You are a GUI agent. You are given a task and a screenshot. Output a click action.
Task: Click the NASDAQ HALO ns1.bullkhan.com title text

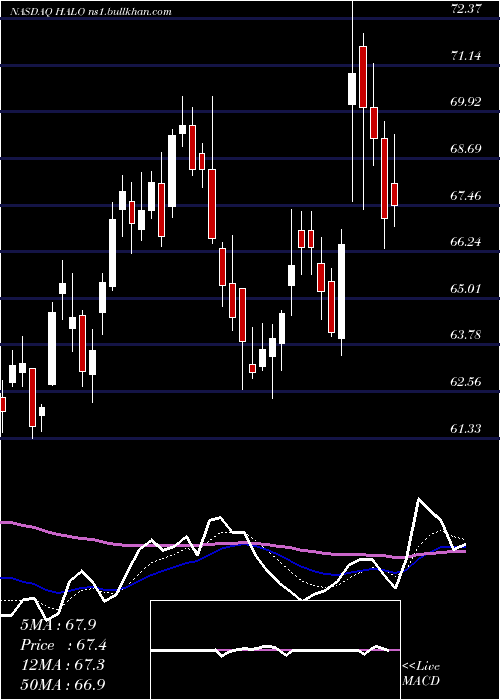pos(90,12)
